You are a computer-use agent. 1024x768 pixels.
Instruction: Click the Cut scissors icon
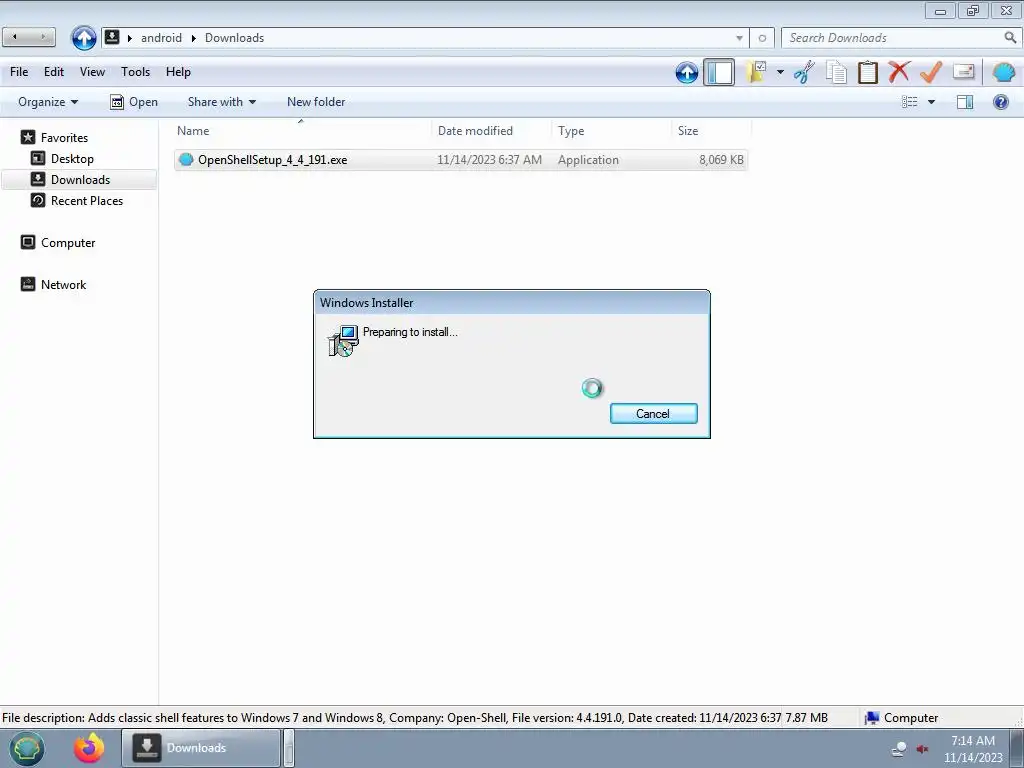805,72
